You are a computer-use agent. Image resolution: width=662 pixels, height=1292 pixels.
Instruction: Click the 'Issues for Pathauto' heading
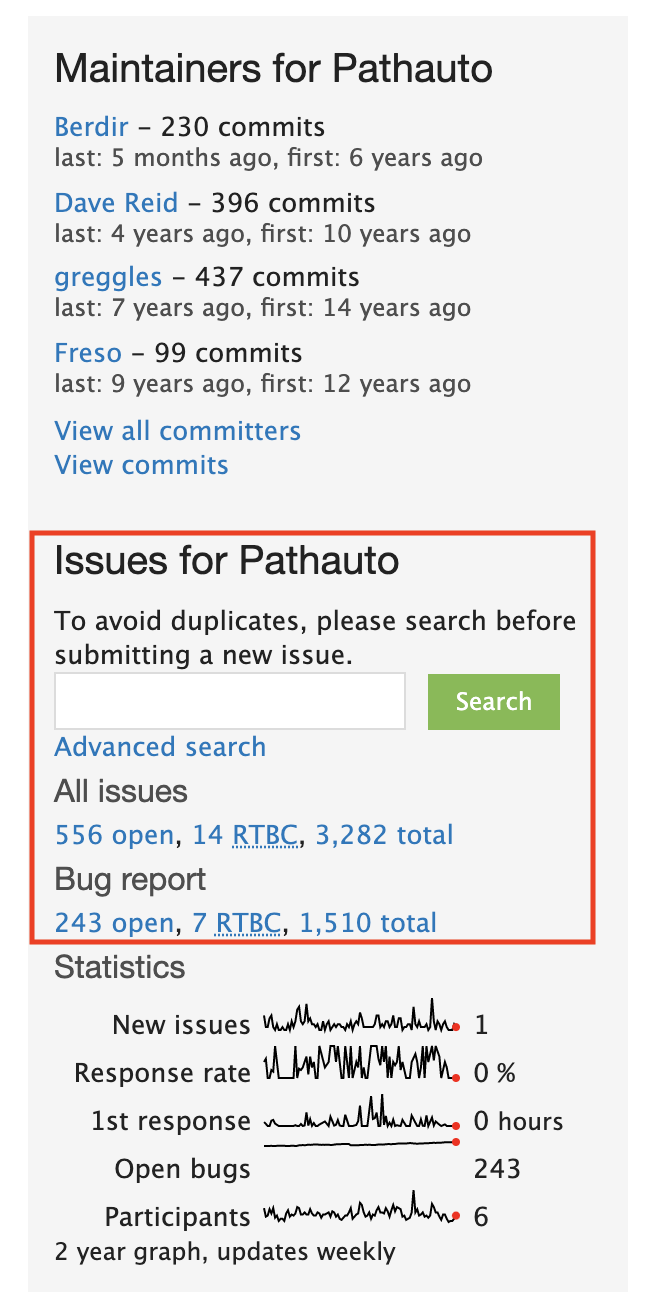point(227,561)
